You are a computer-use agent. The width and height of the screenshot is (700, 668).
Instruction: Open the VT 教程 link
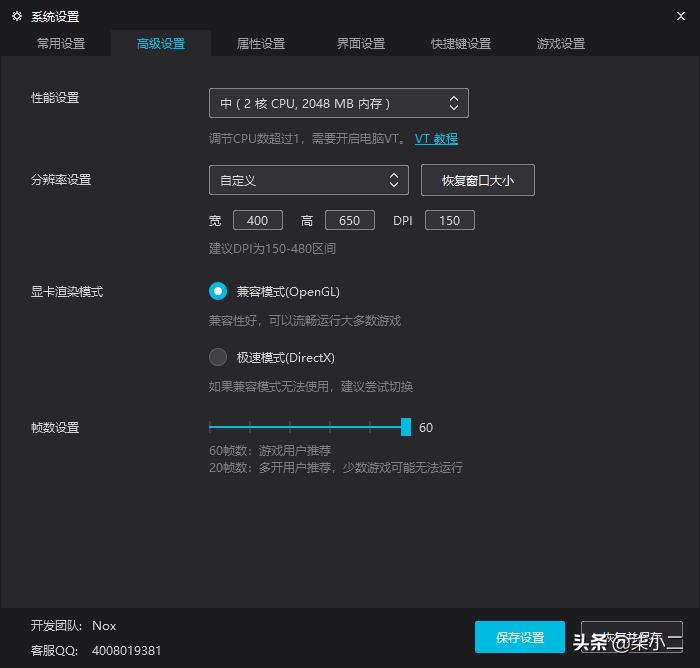[436, 138]
